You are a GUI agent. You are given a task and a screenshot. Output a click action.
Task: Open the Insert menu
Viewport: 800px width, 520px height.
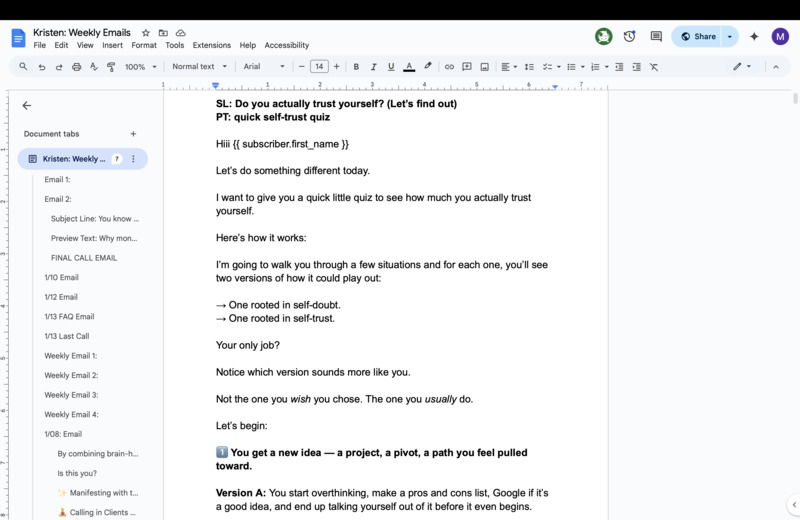[112, 45]
